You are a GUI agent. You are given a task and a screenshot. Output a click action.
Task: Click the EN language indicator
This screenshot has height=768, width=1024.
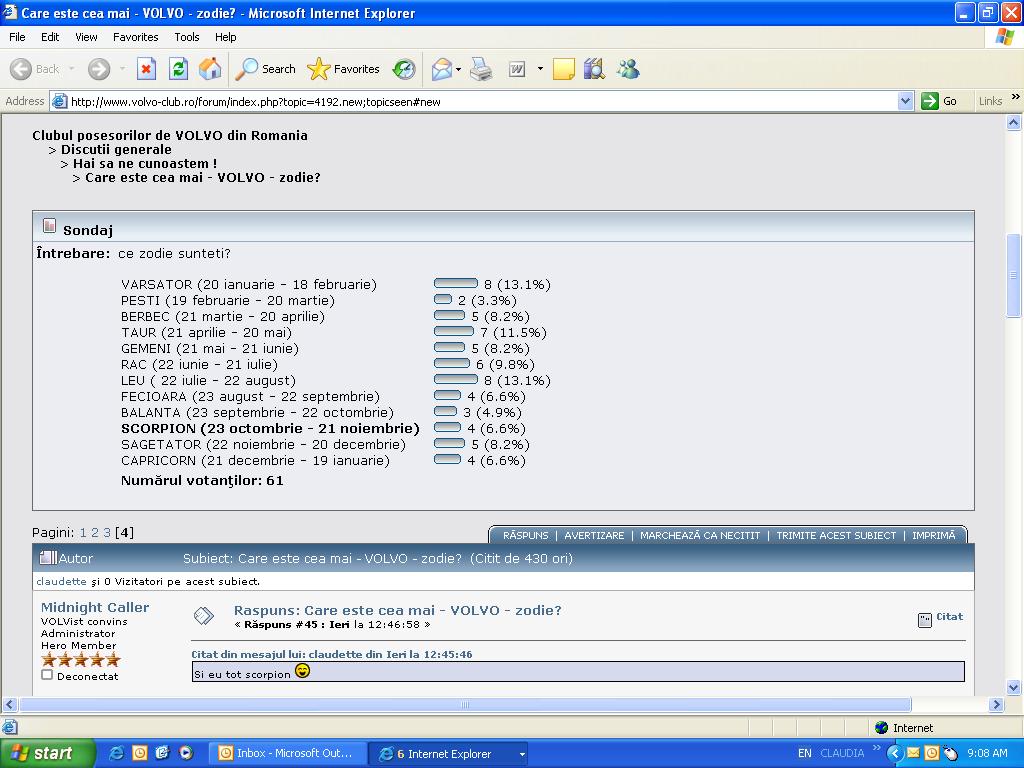(x=805, y=753)
